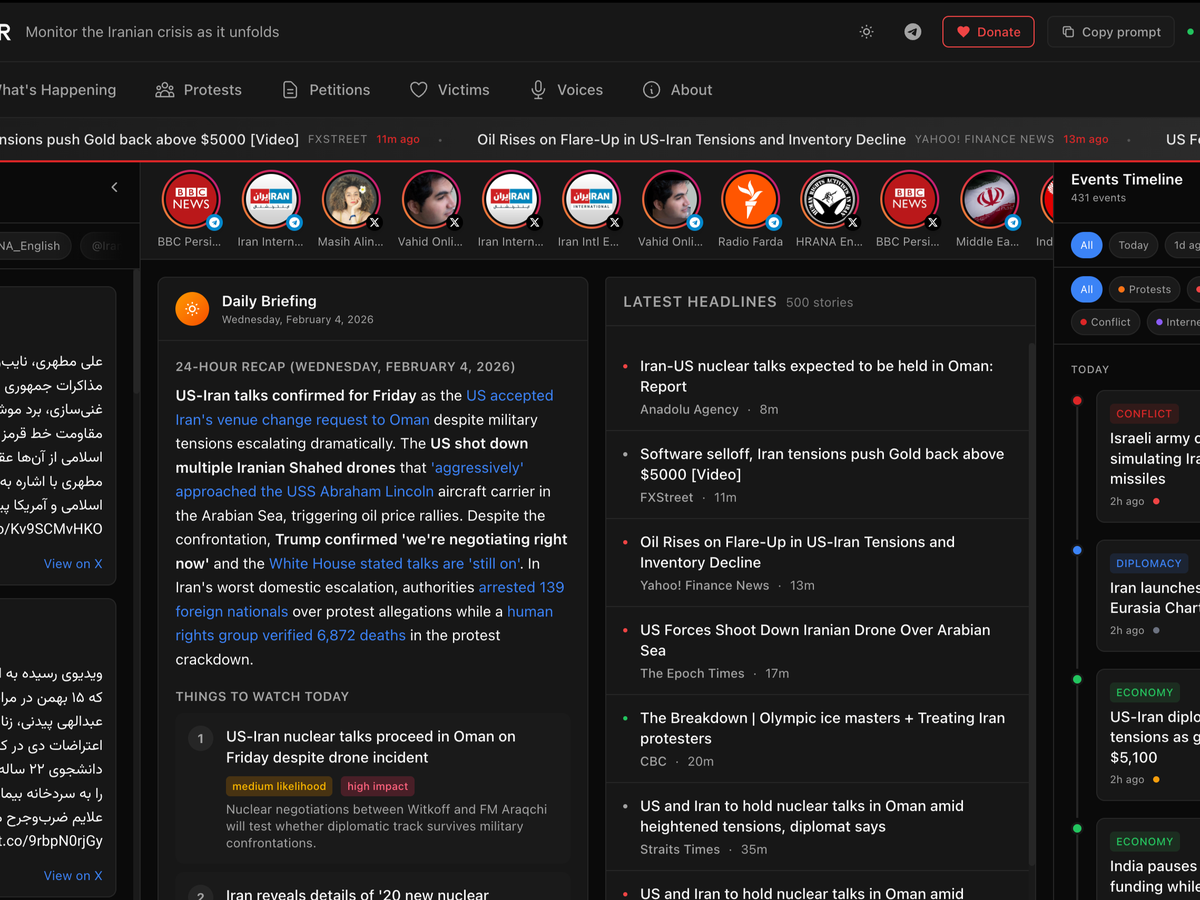The height and width of the screenshot is (900, 1200).
Task: Switch to the Voices tab
Action: [x=566, y=90]
